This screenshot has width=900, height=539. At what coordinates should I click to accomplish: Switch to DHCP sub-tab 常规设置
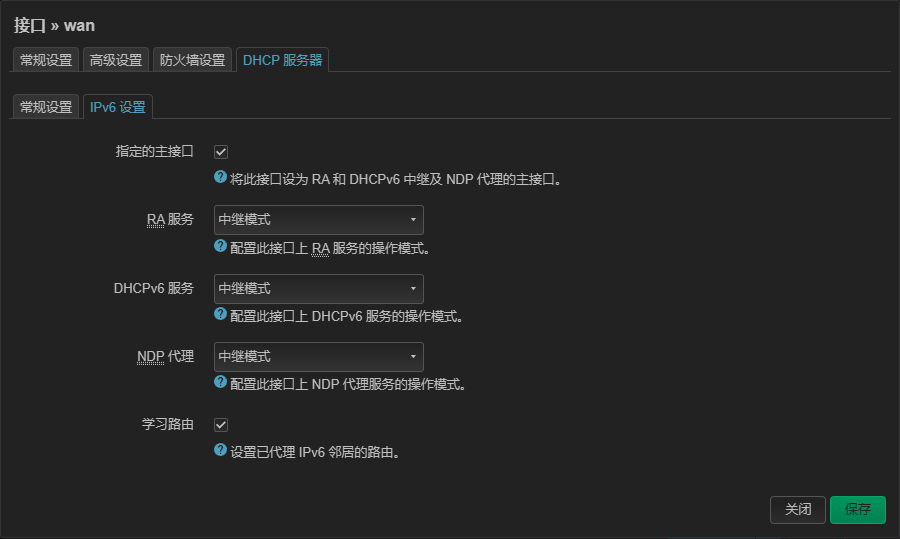tap(46, 107)
